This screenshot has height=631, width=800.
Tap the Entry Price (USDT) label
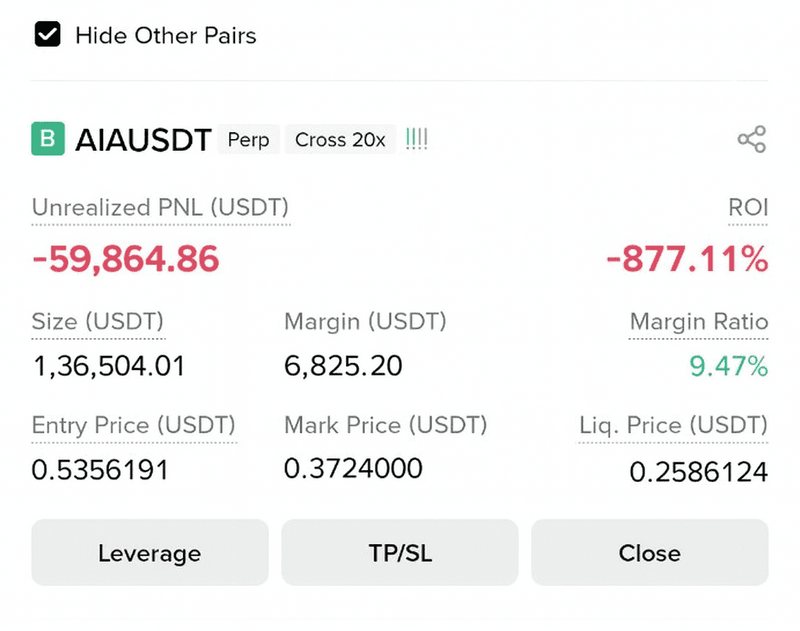[x=134, y=425]
